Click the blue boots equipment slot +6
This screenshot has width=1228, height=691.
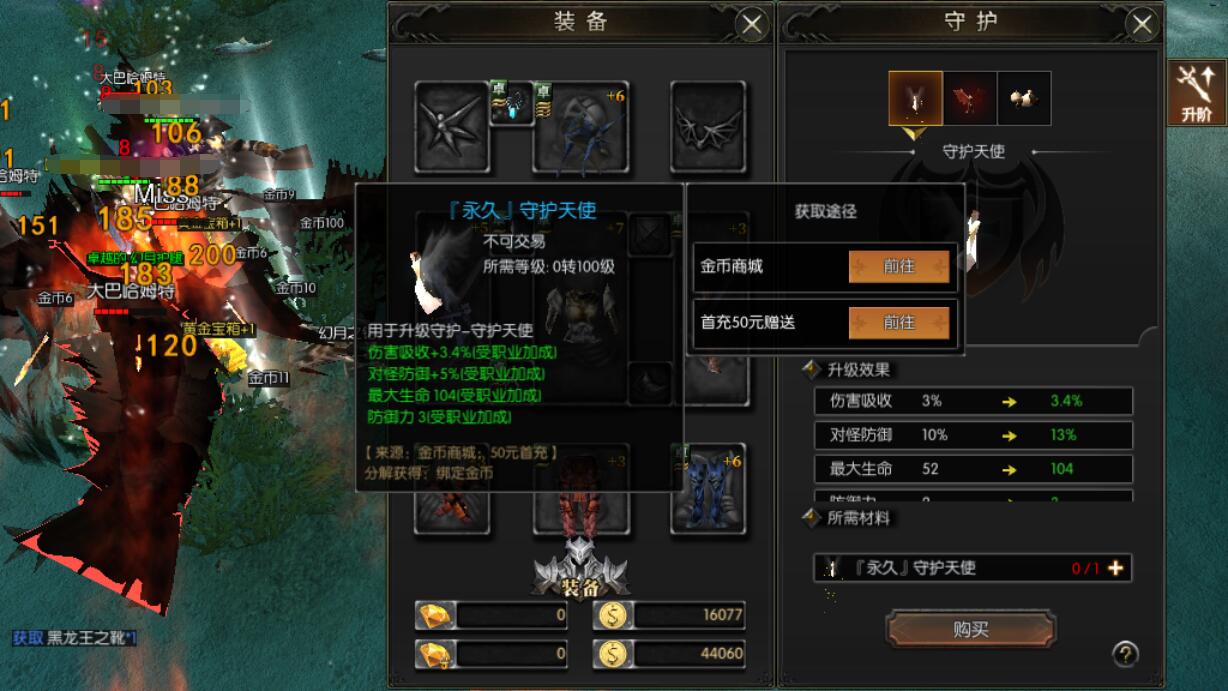pyautogui.click(x=709, y=489)
